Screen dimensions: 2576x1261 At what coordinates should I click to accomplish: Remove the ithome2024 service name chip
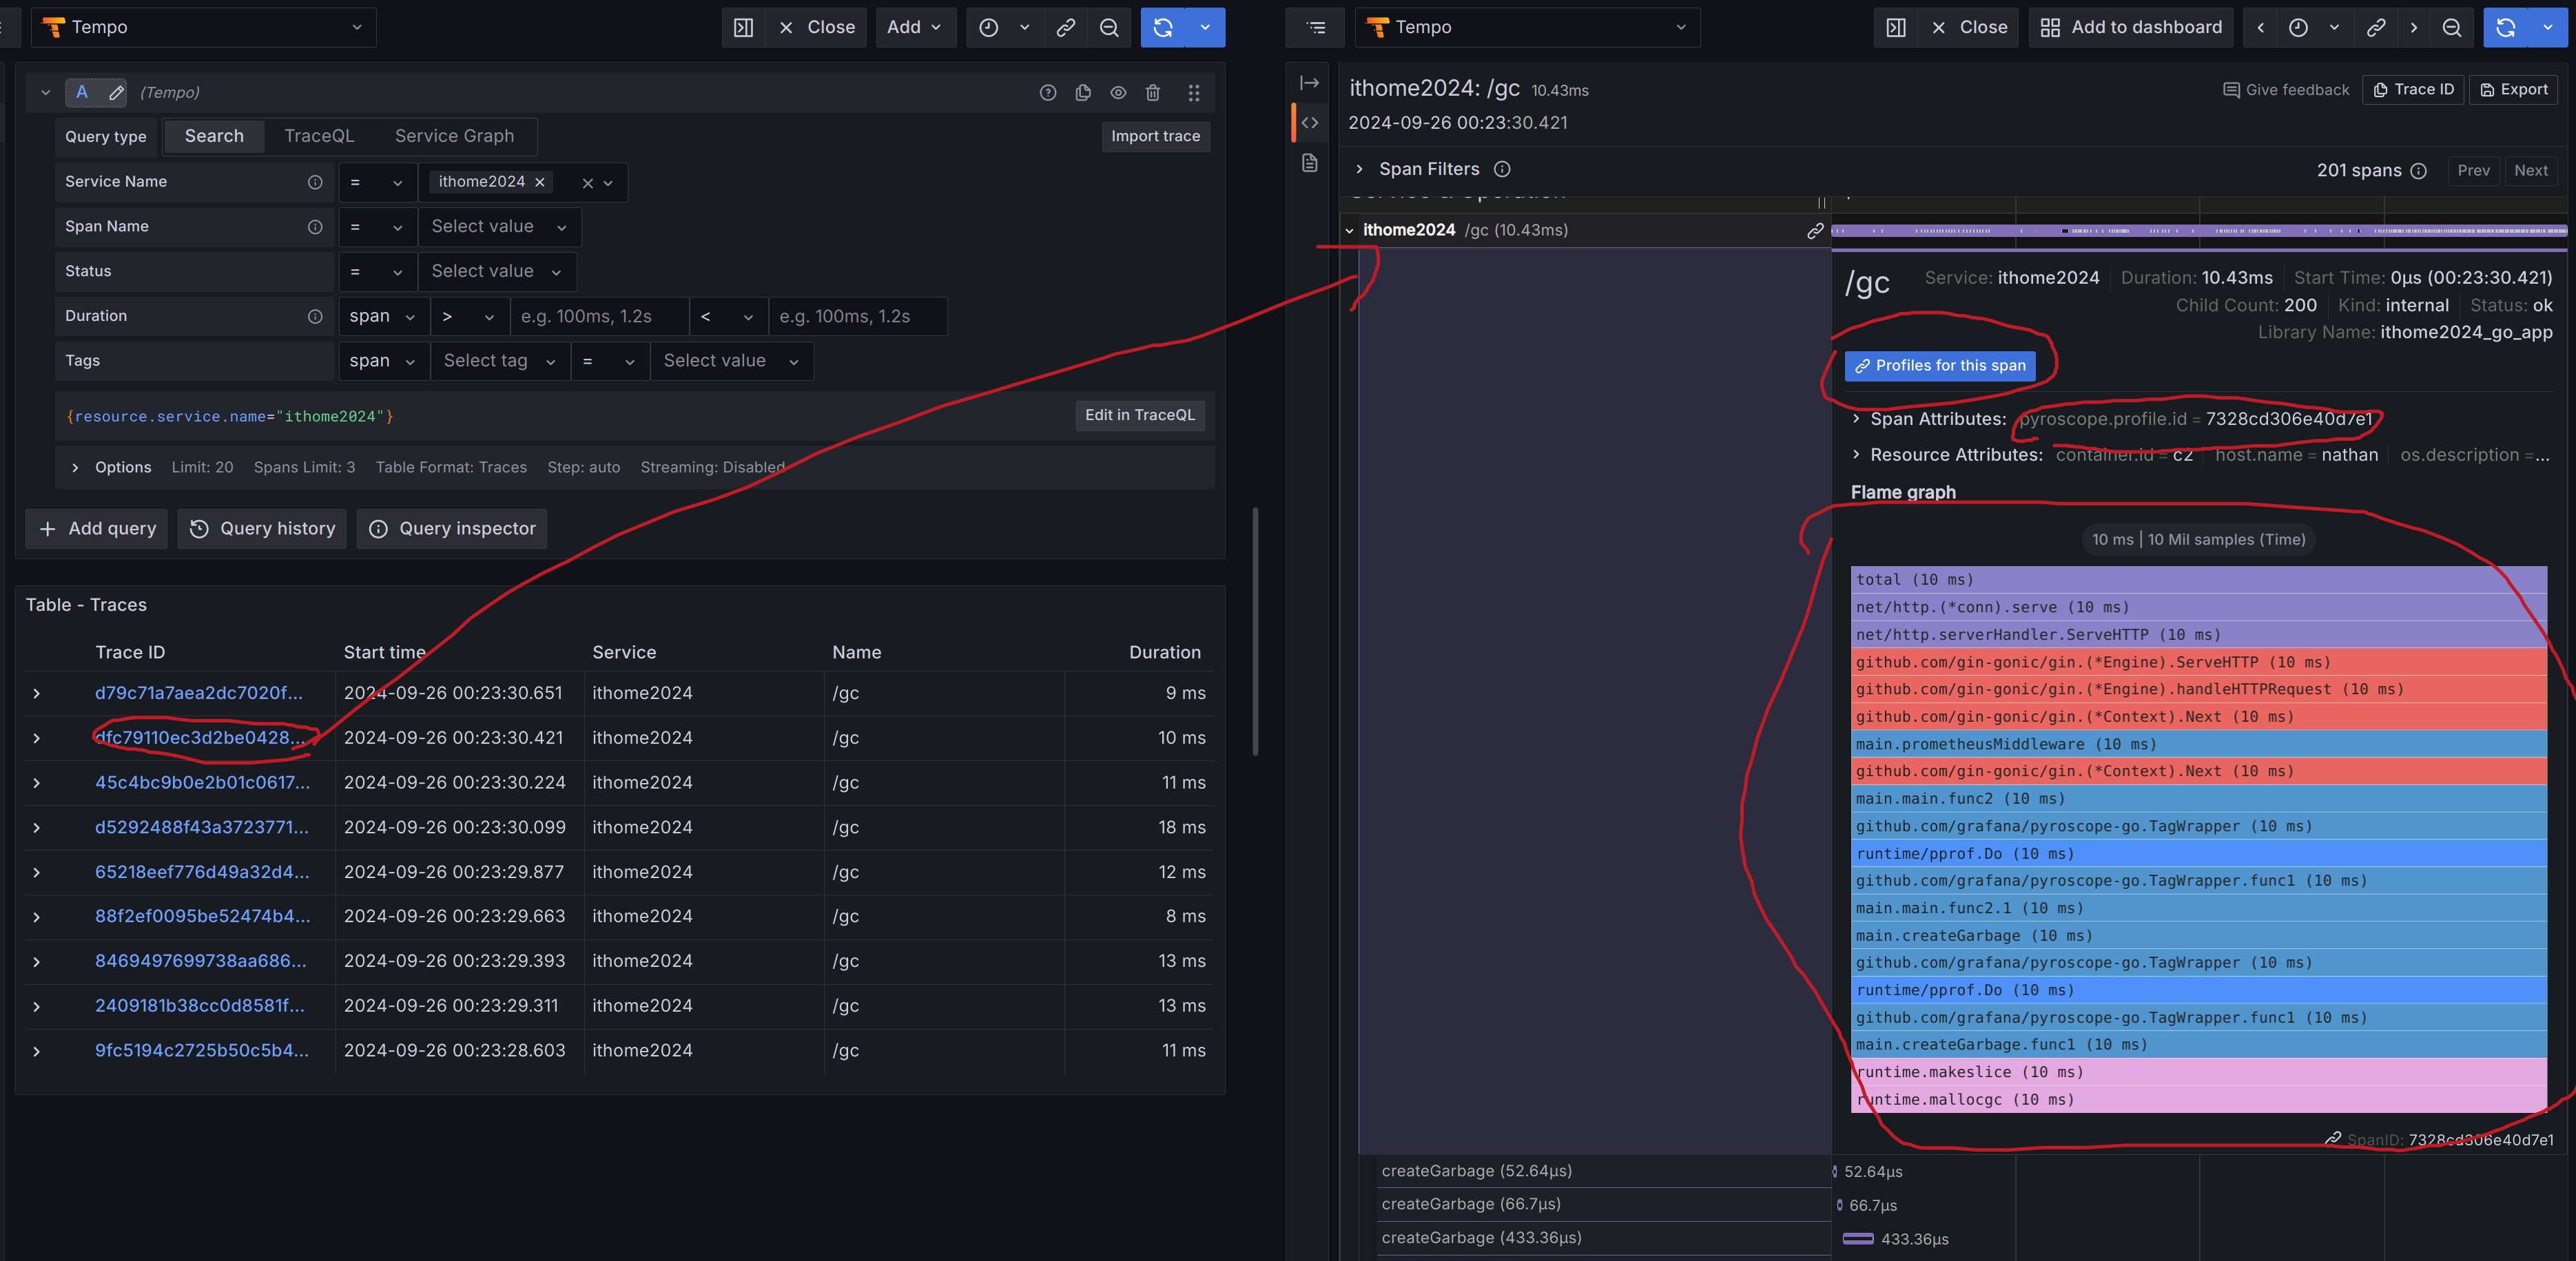[x=540, y=182]
